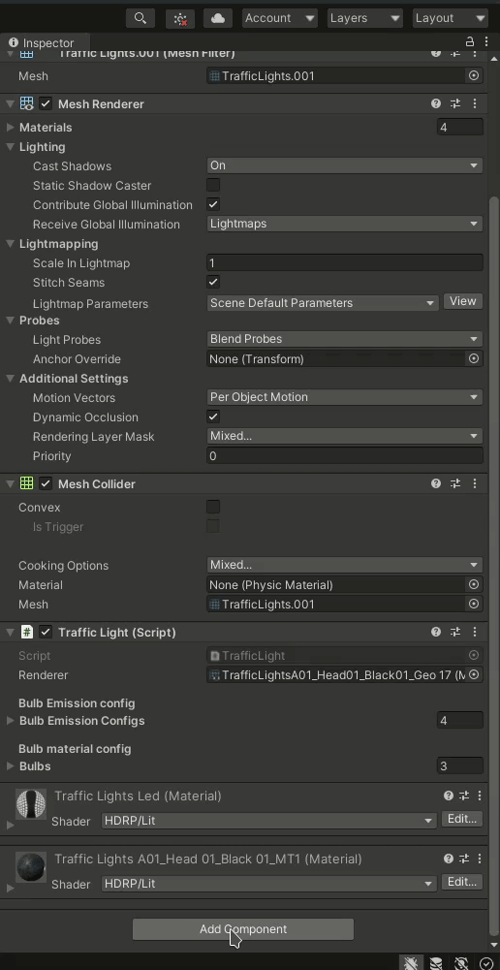Open the Layers menu
The image size is (500, 970).
(x=365, y=18)
